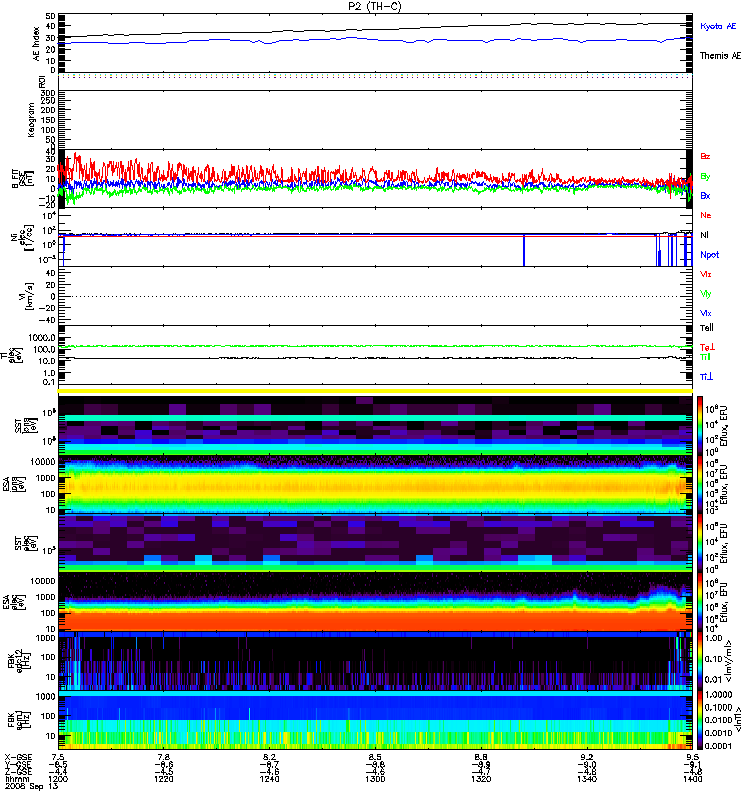Screen dimensions: 750x800
Task: Select the 1400 time tick label
Action: [692, 779]
